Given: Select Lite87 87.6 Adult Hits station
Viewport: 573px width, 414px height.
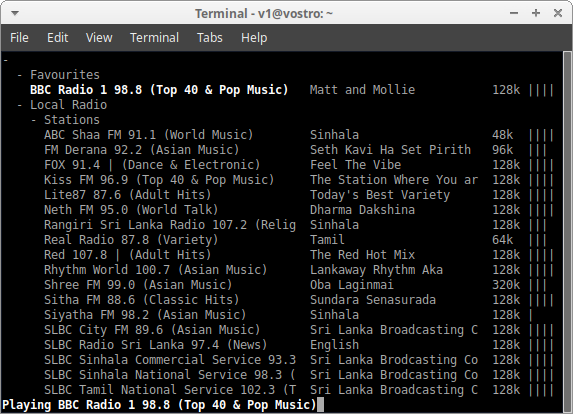Looking at the screenshot, I should click(128, 195).
